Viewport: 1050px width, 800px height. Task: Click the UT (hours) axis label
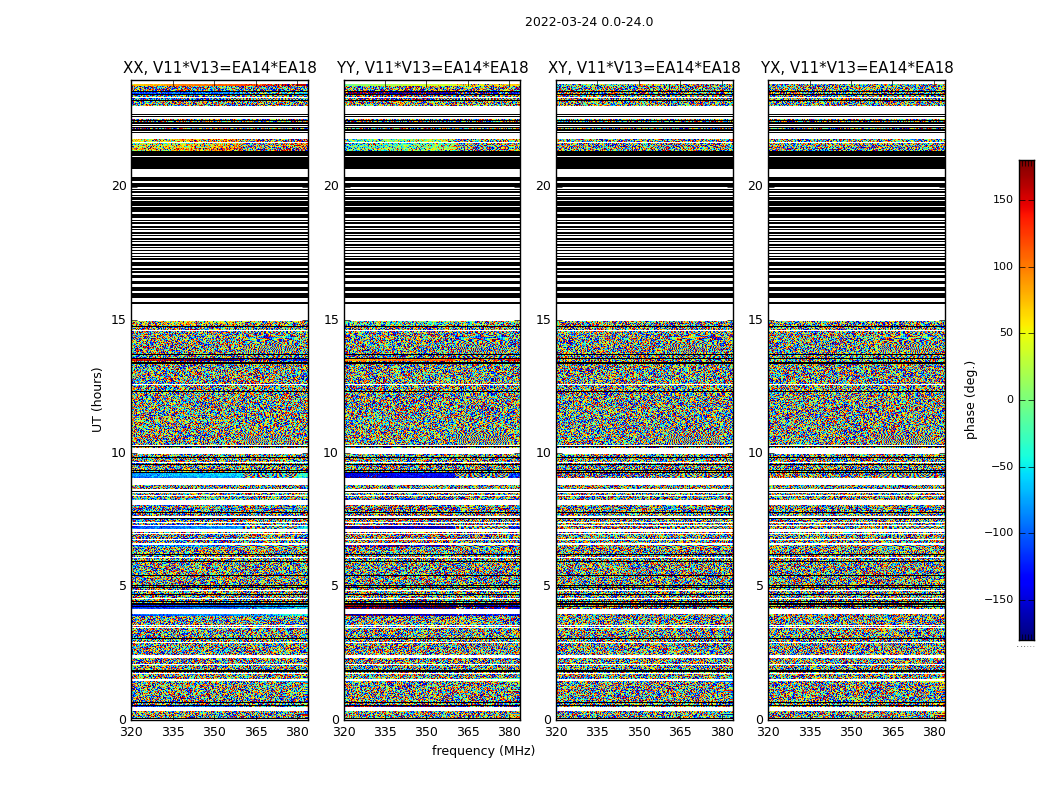[x=97, y=399]
